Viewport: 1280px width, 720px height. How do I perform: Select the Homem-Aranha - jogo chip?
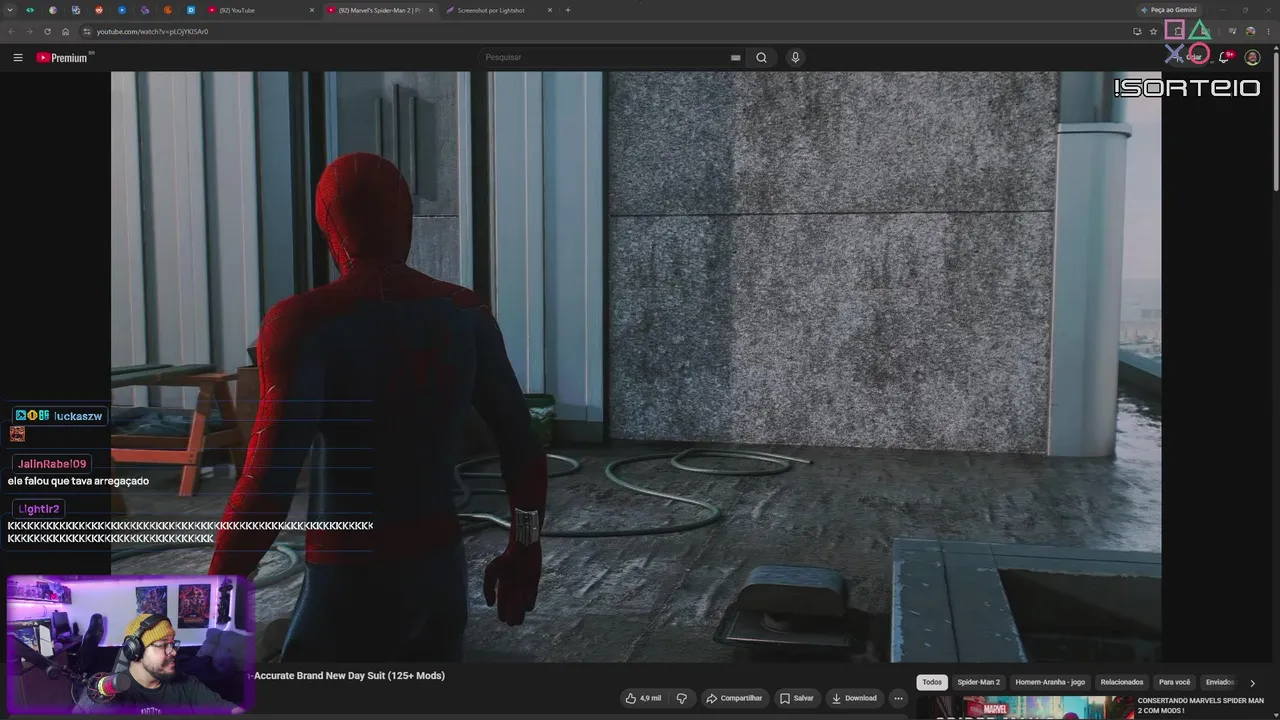click(x=1050, y=682)
